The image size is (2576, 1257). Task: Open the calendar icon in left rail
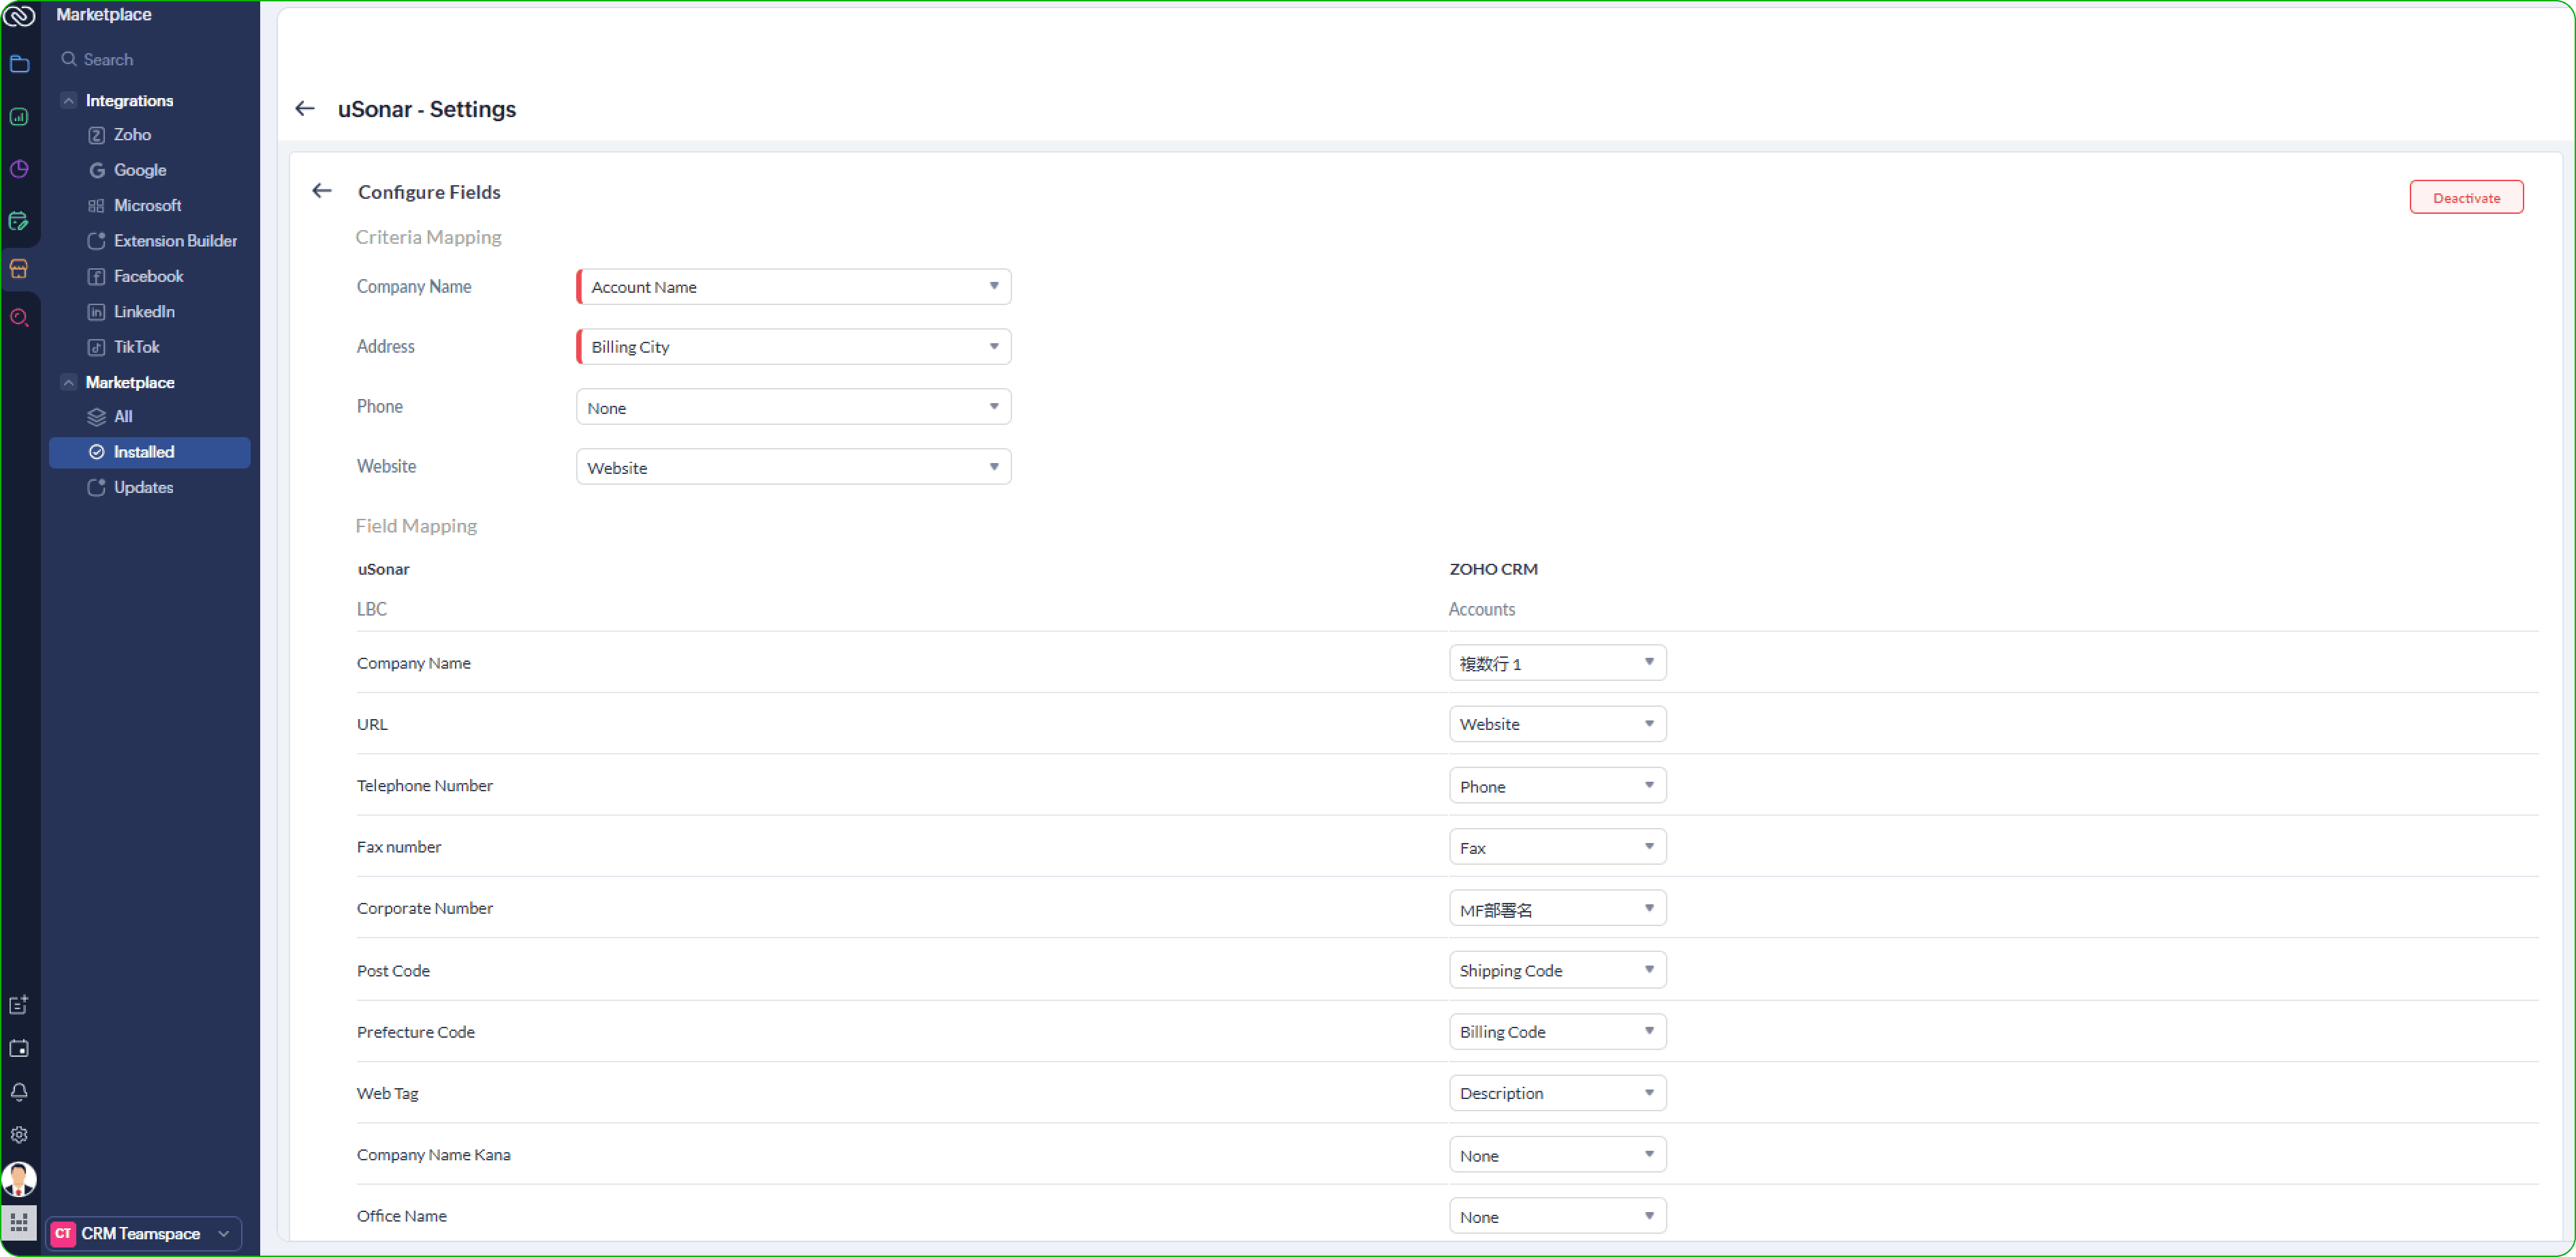click(19, 1048)
